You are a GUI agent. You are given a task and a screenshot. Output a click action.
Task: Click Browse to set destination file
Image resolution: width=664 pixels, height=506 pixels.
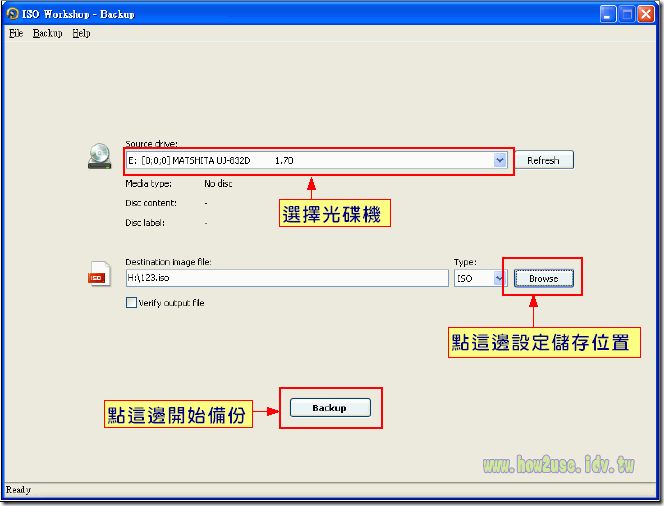coord(544,279)
